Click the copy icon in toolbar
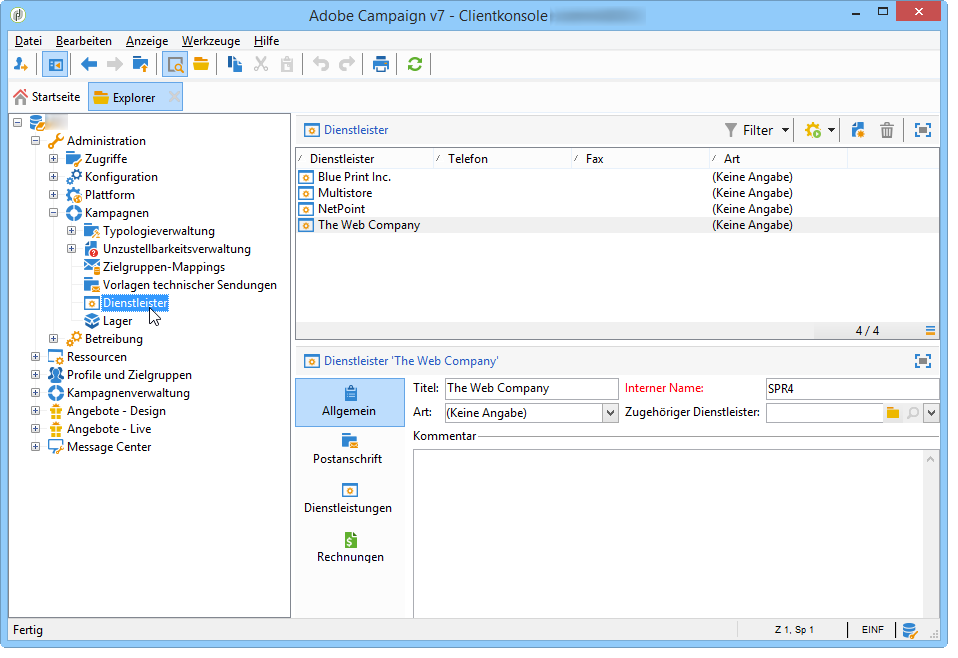The image size is (958, 658). click(235, 64)
